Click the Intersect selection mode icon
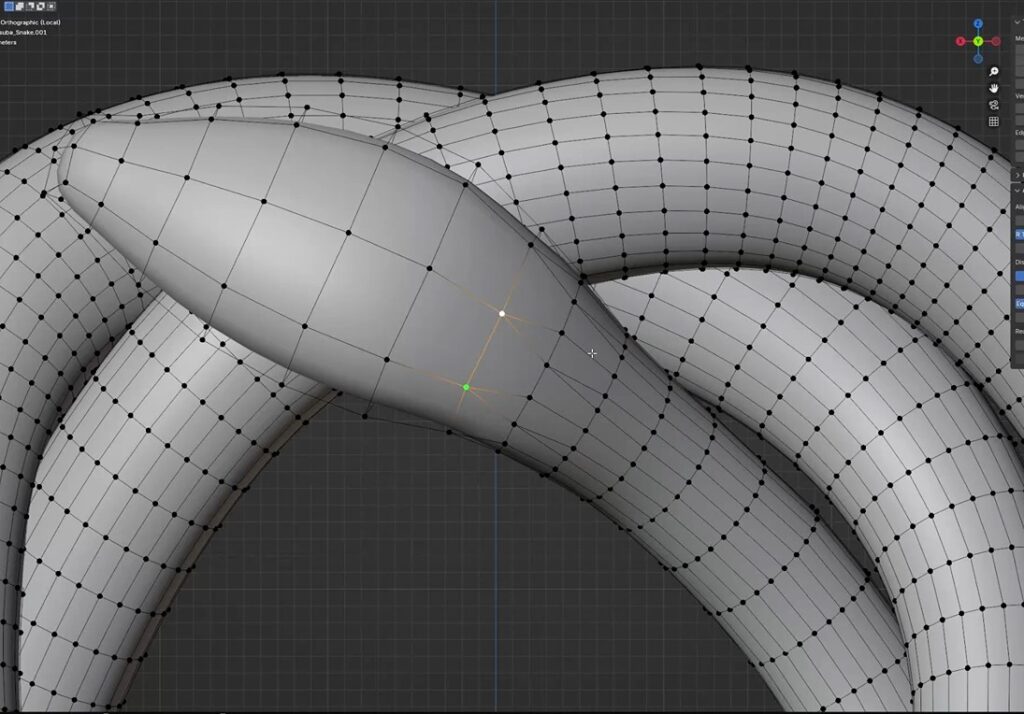 [x=50, y=6]
